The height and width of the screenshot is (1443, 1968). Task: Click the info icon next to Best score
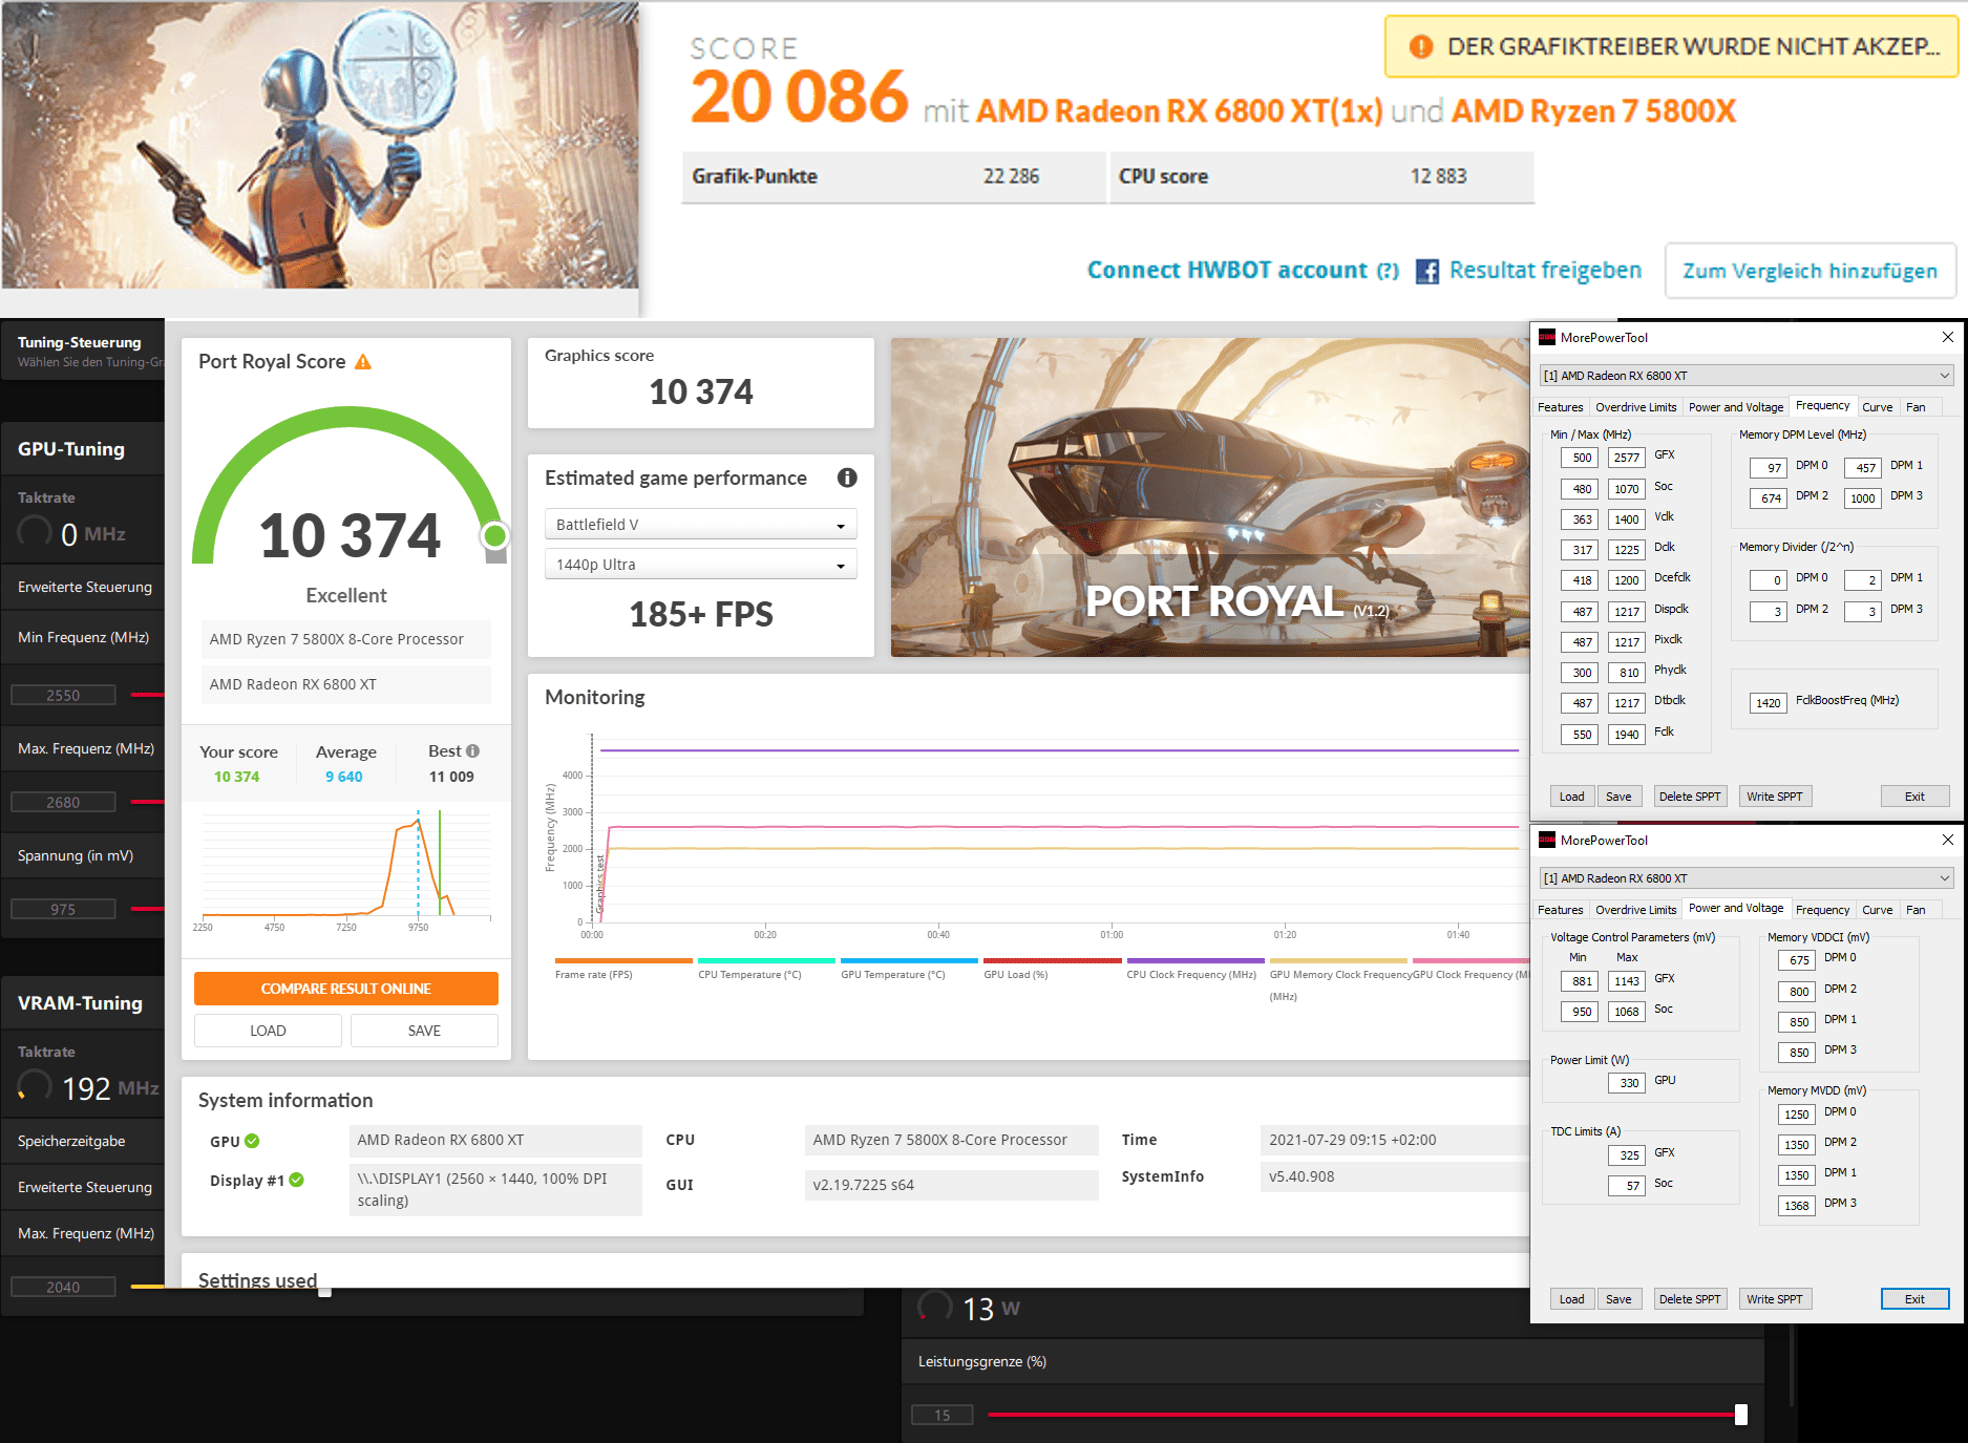point(473,751)
